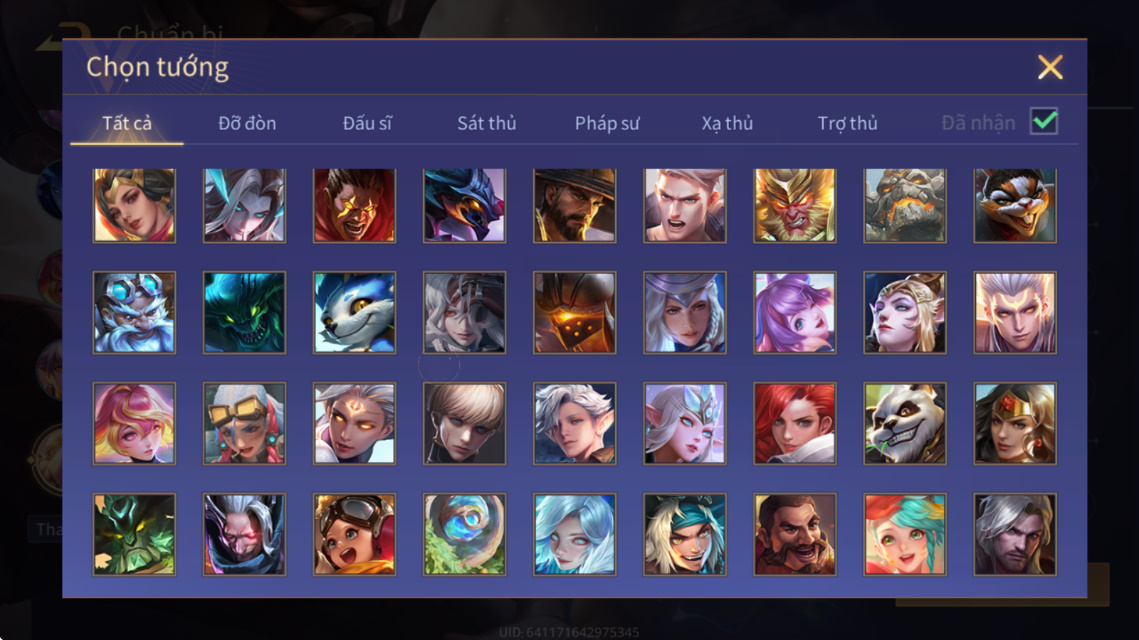Open the Đấu sĩ tab
The width and height of the screenshot is (1139, 640).
pos(367,123)
